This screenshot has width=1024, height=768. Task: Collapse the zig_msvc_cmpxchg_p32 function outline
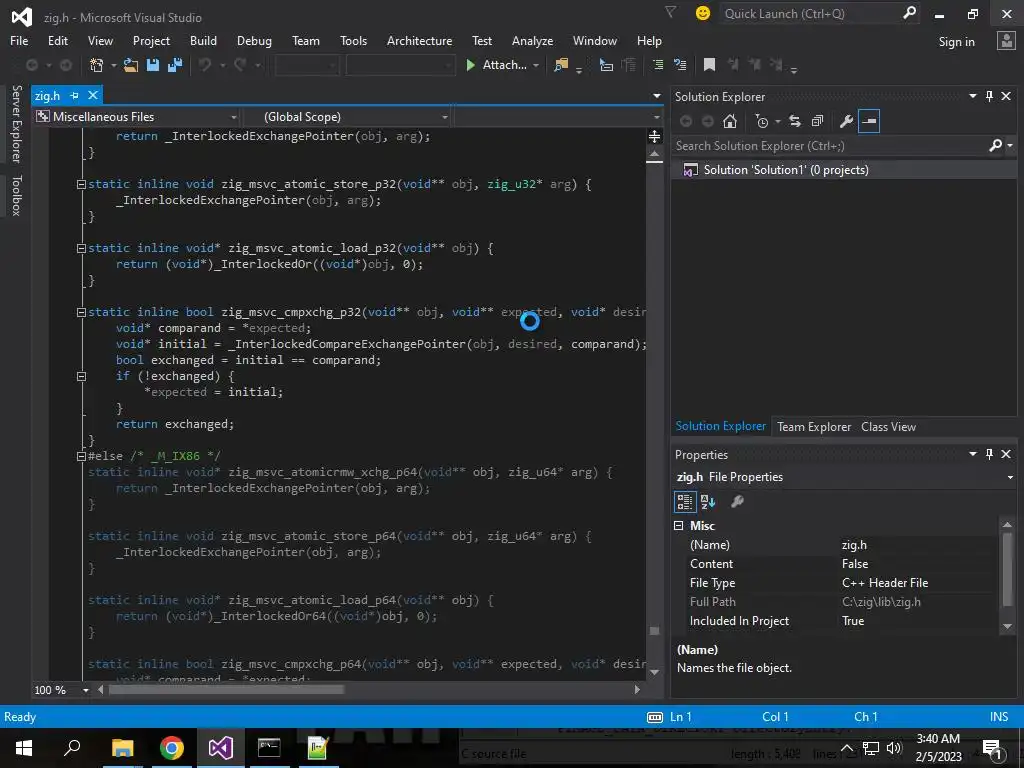(x=82, y=312)
